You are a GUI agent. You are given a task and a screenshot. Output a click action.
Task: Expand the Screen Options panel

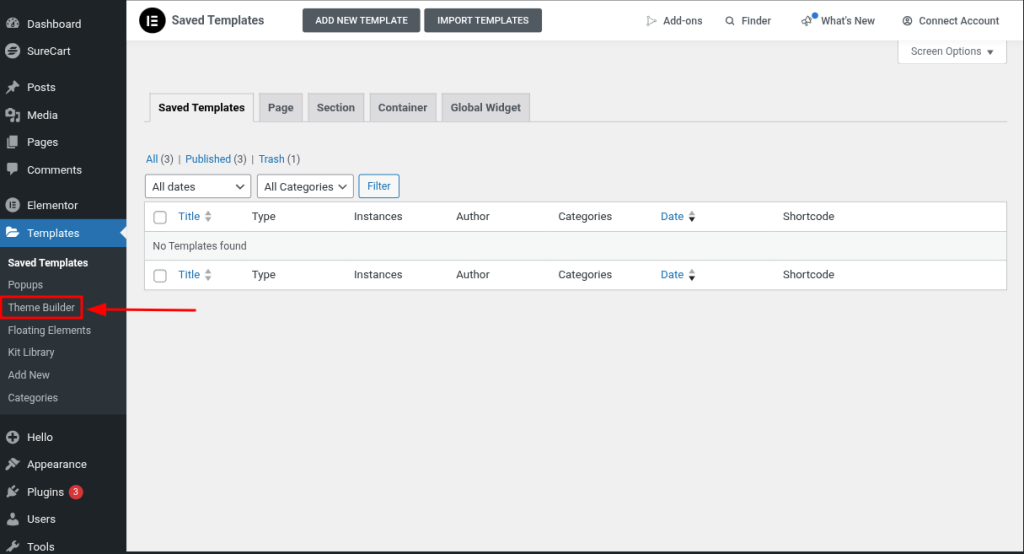click(x=952, y=52)
